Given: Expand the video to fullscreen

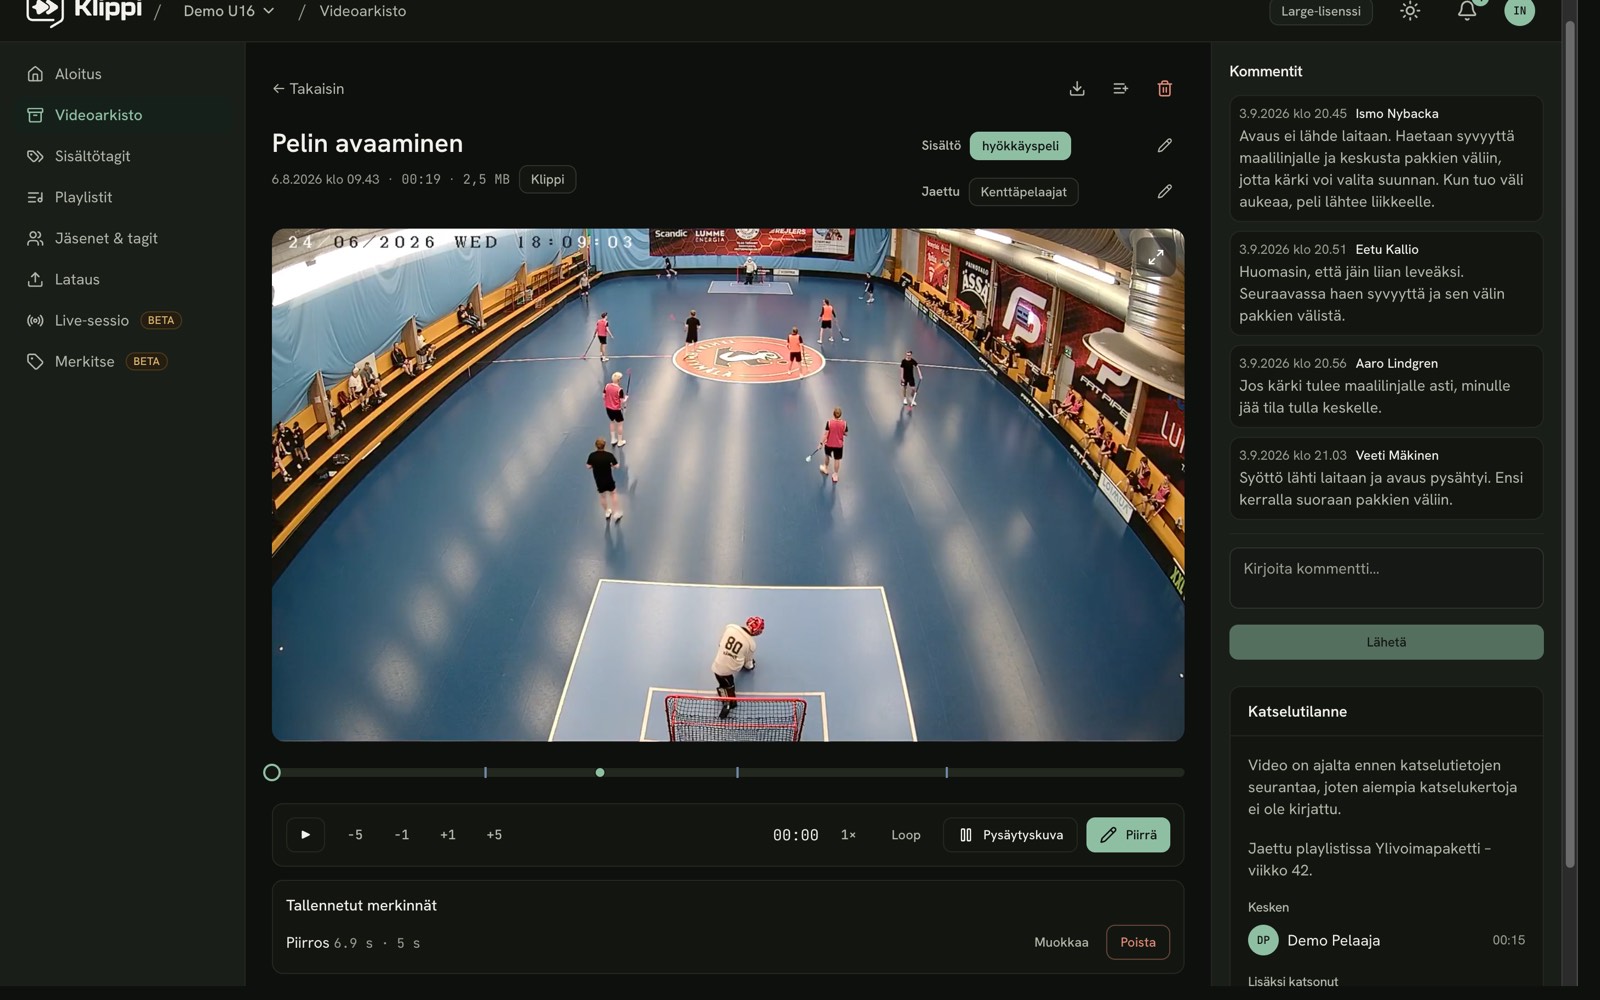Looking at the screenshot, I should (1156, 257).
